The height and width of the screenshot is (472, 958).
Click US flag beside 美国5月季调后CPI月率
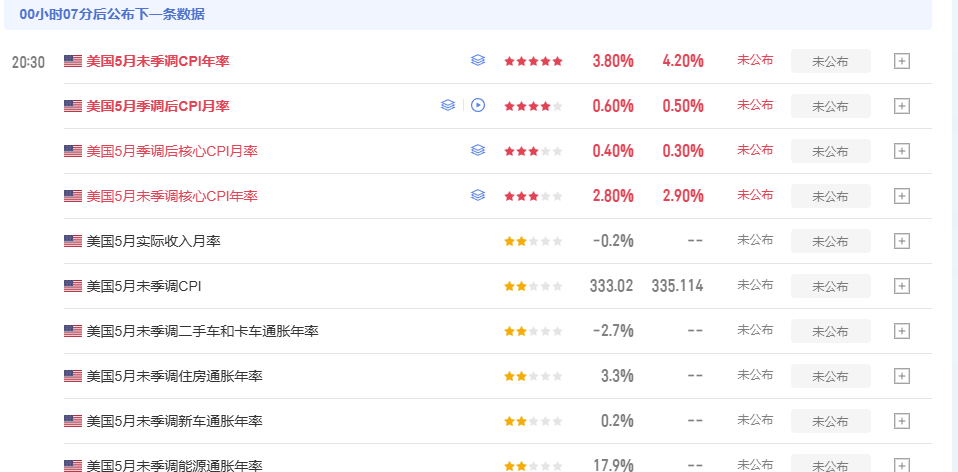[73, 106]
